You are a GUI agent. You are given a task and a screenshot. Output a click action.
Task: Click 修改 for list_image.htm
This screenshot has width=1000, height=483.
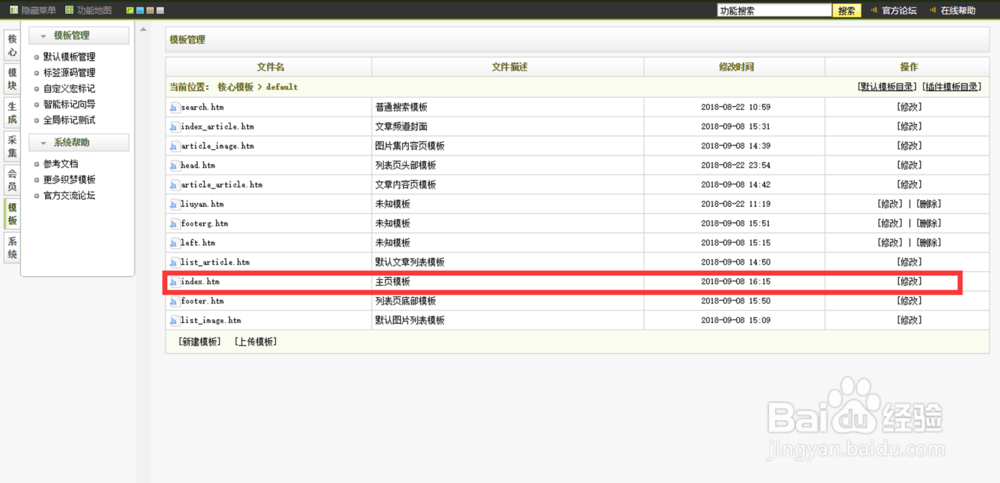pyautogui.click(x=908, y=320)
